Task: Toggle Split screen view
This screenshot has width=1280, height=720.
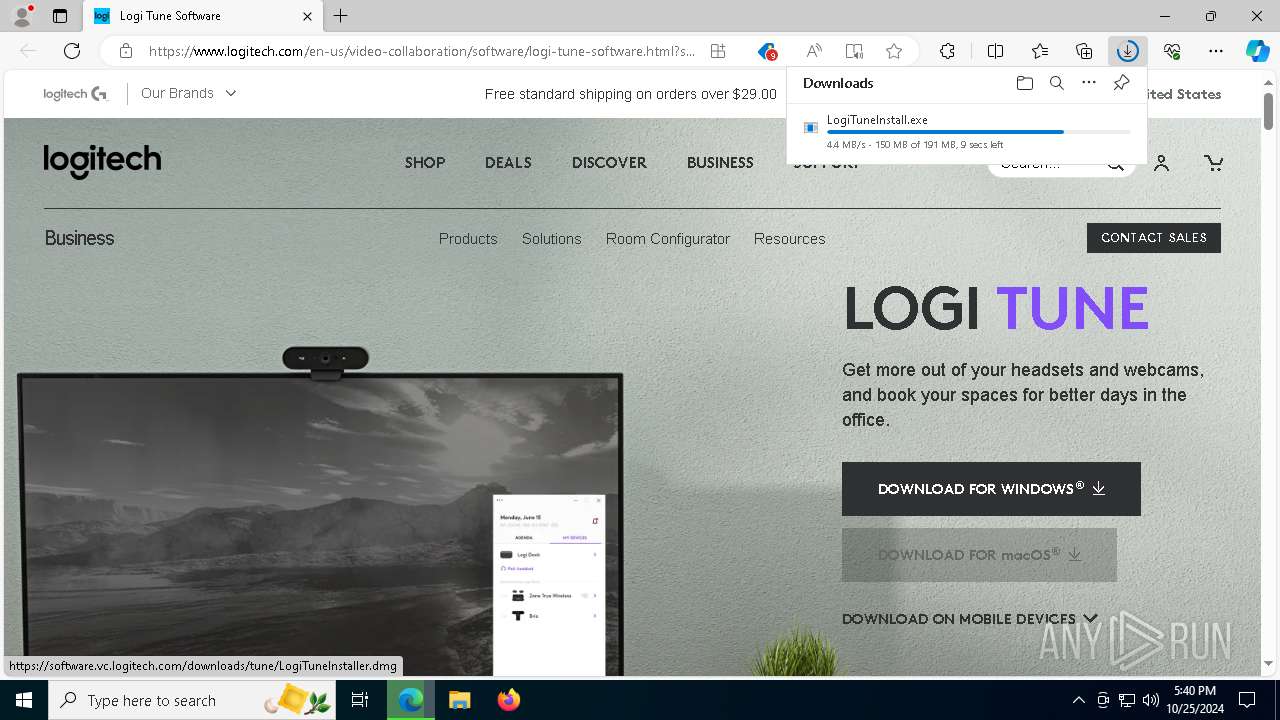Action: click(x=995, y=51)
